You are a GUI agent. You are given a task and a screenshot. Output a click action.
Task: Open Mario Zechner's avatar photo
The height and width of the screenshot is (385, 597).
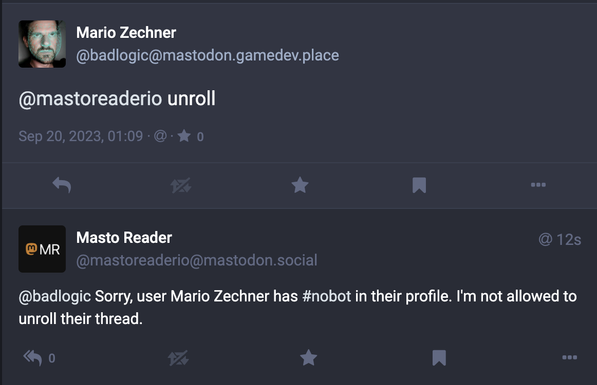pos(42,44)
